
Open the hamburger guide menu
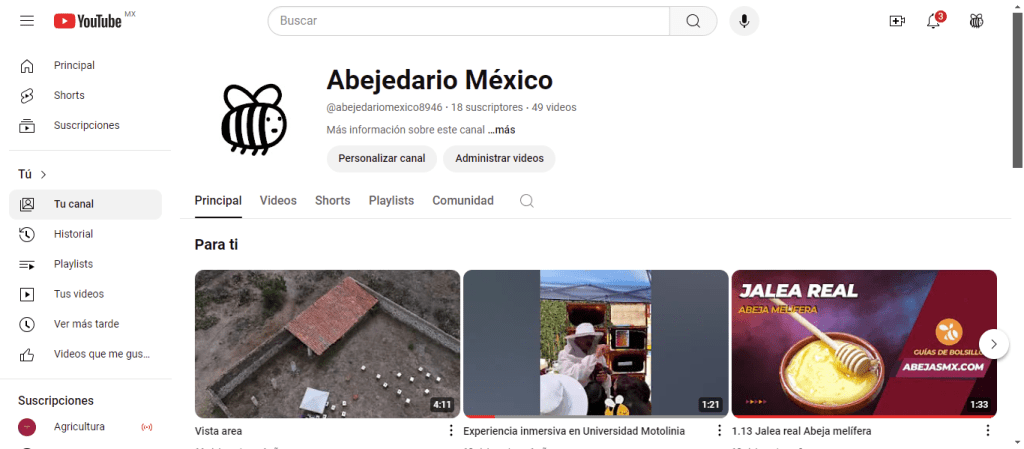click(27, 21)
